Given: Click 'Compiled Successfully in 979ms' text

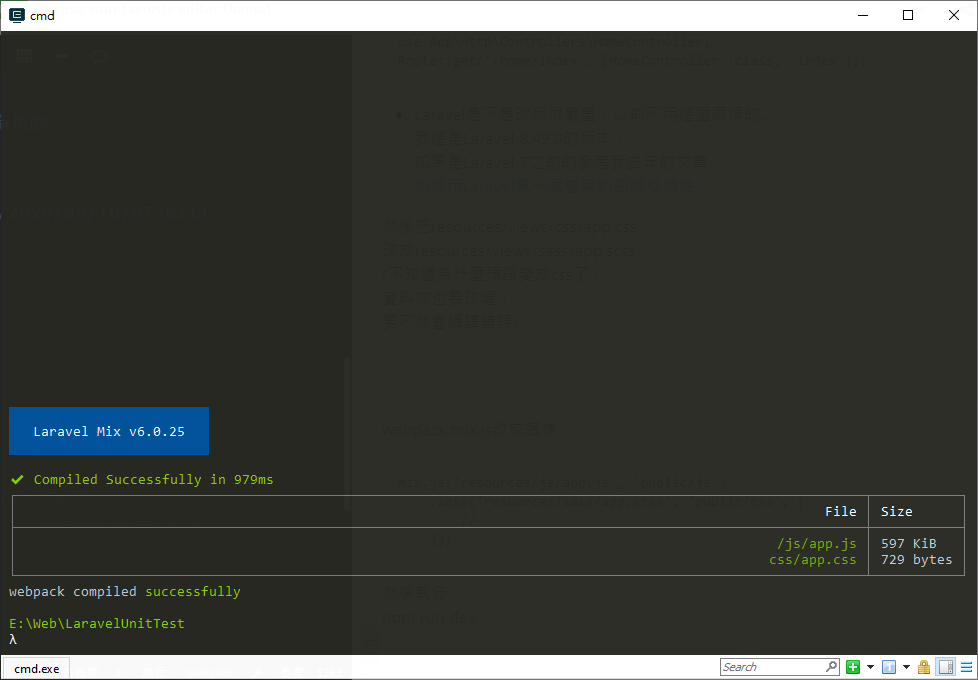Looking at the screenshot, I should point(153,480).
